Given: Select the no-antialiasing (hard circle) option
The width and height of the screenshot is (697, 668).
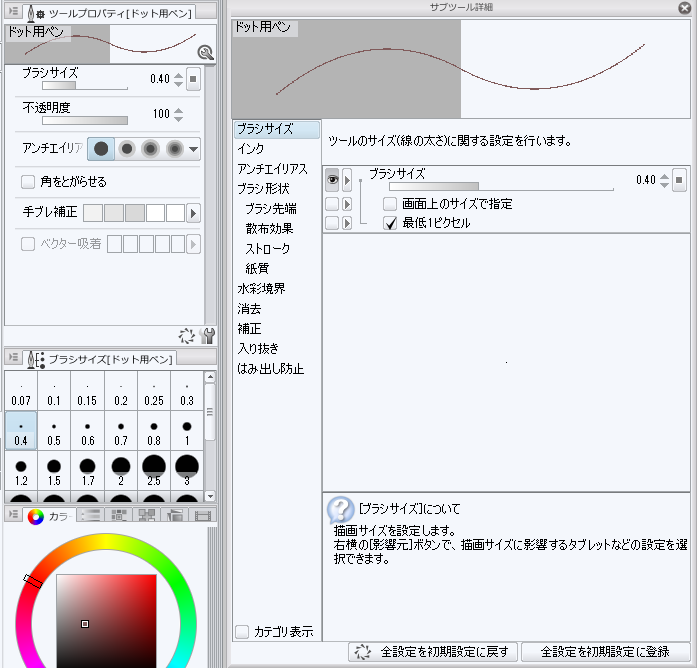Looking at the screenshot, I should click(101, 149).
